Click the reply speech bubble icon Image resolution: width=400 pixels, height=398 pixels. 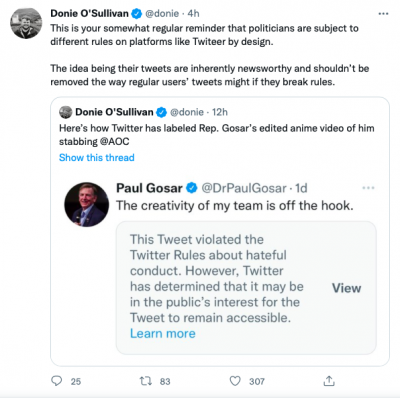[56, 381]
